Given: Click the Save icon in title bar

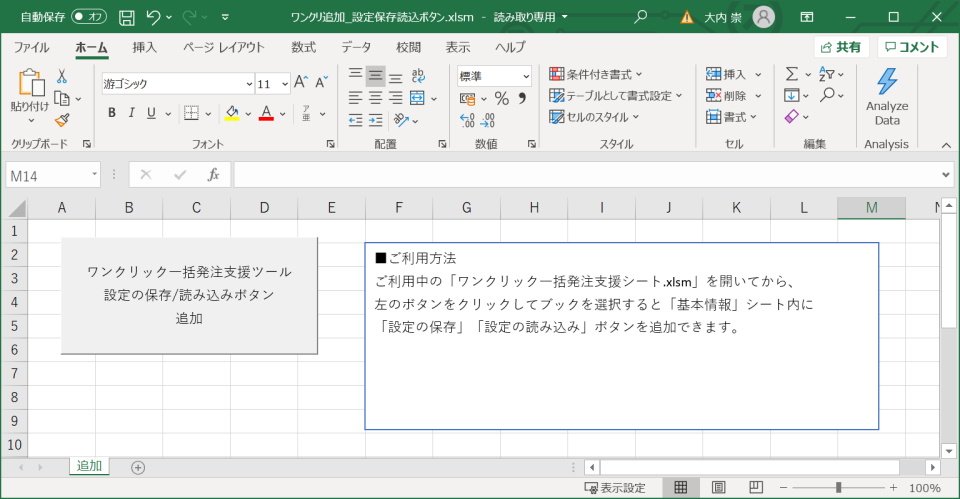Looking at the screenshot, I should point(127,17).
